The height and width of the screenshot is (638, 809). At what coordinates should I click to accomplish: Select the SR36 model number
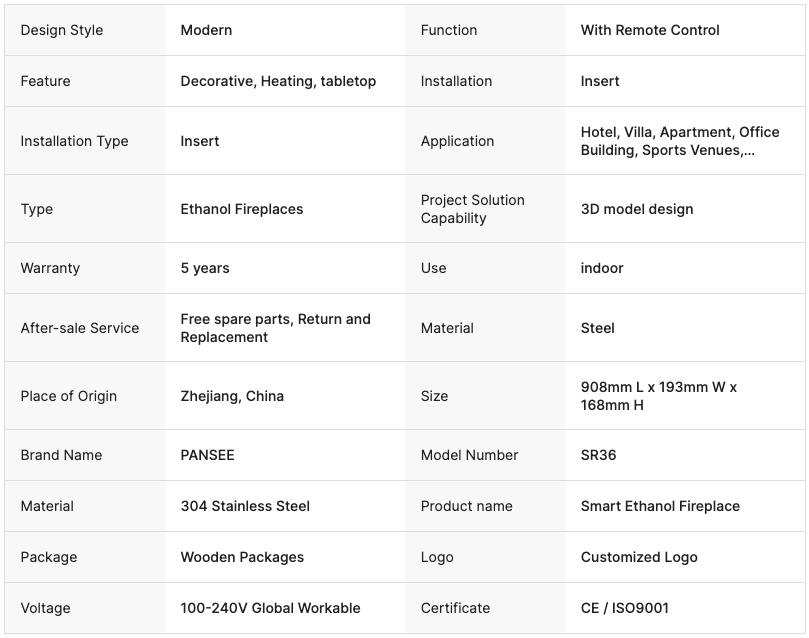click(x=599, y=455)
